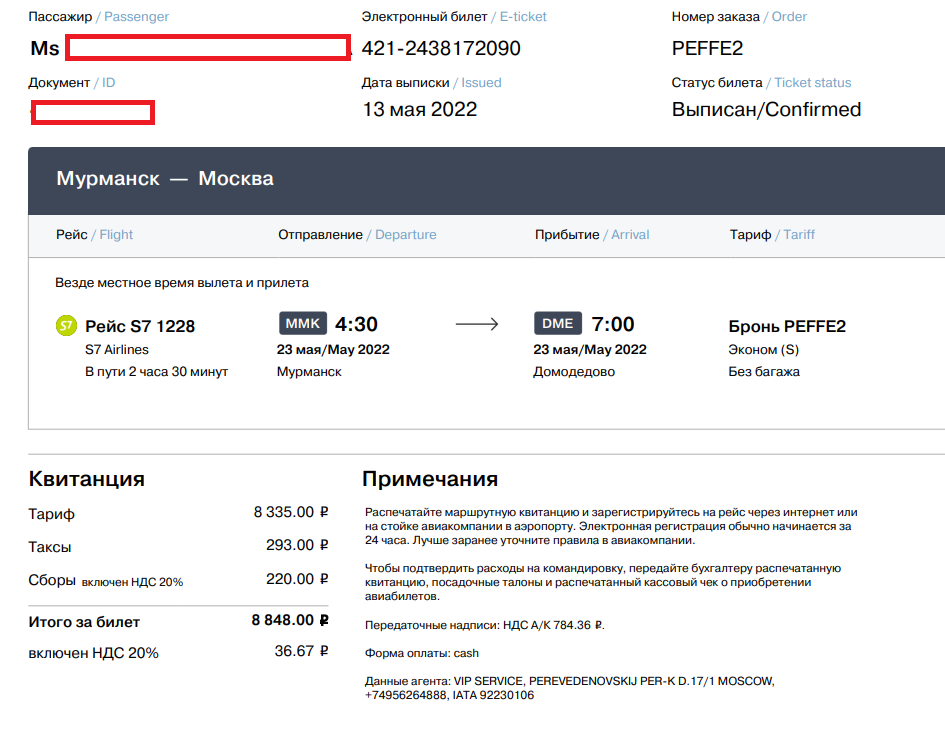Click total amount 8 848.00 ₽
Image resolution: width=945 pixels, height=756 pixels.
point(290,620)
